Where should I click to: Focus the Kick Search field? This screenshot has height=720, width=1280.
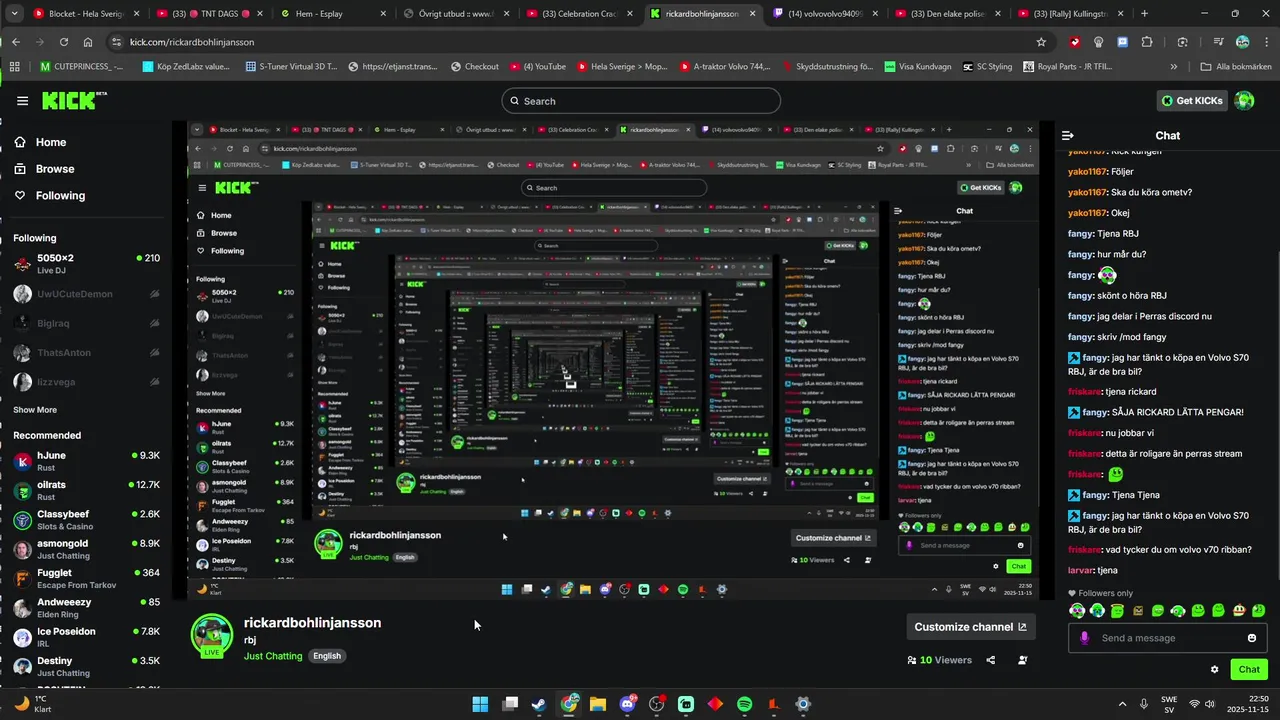(x=641, y=101)
